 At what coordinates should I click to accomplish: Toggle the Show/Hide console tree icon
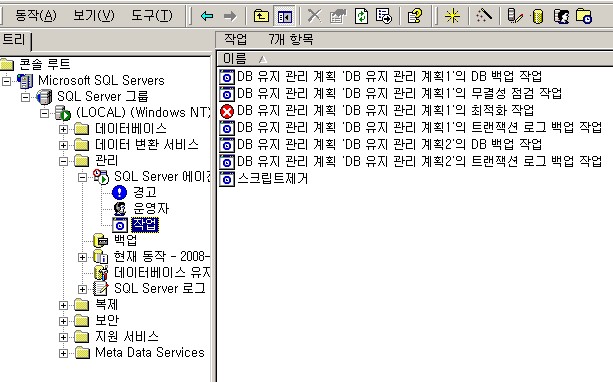[x=285, y=16]
